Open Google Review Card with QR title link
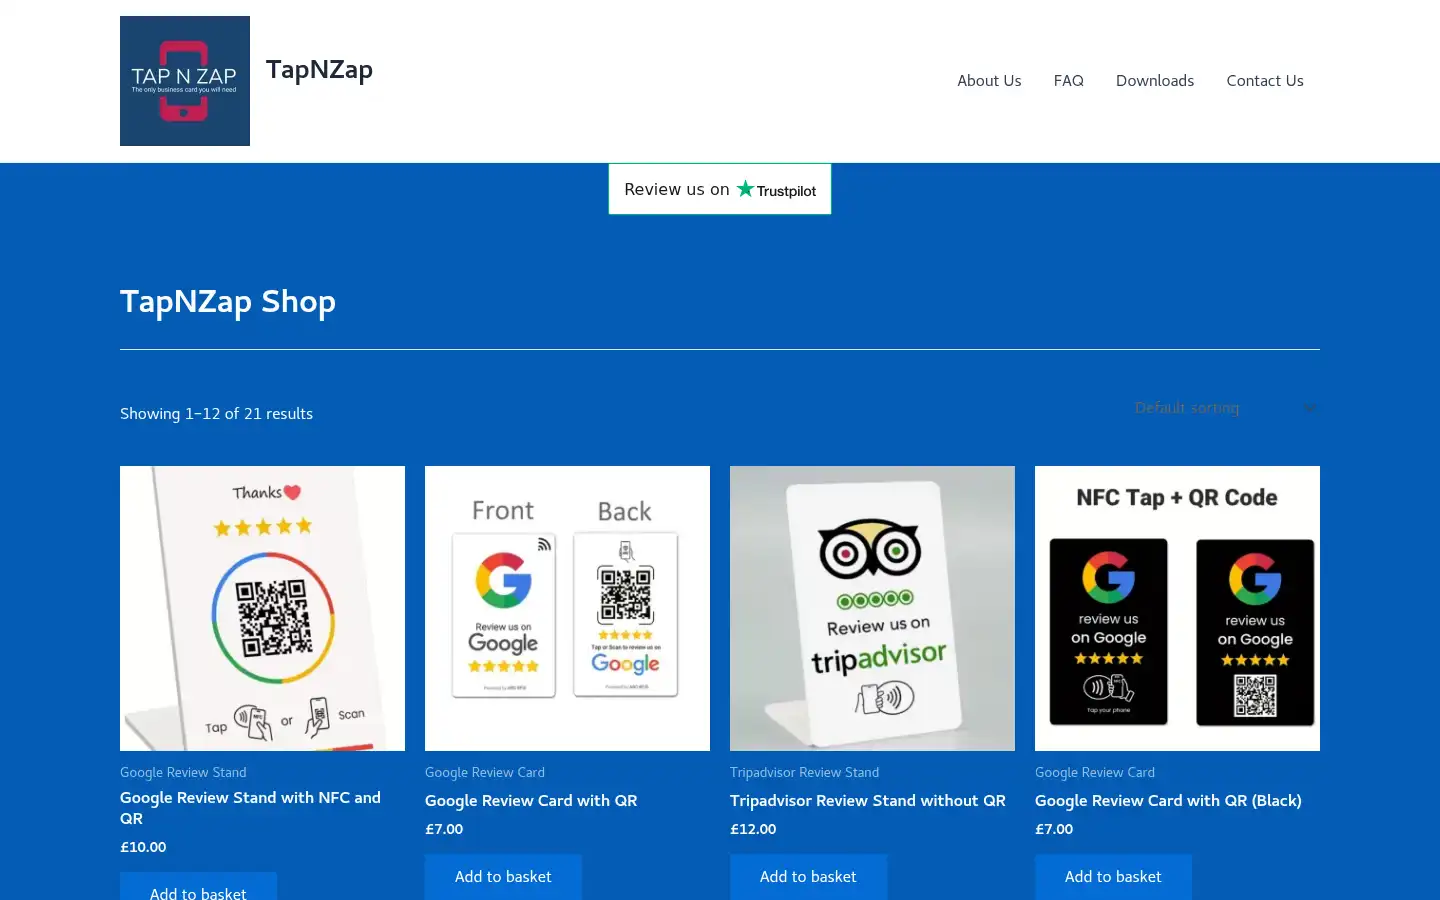The height and width of the screenshot is (900, 1440). (x=531, y=800)
